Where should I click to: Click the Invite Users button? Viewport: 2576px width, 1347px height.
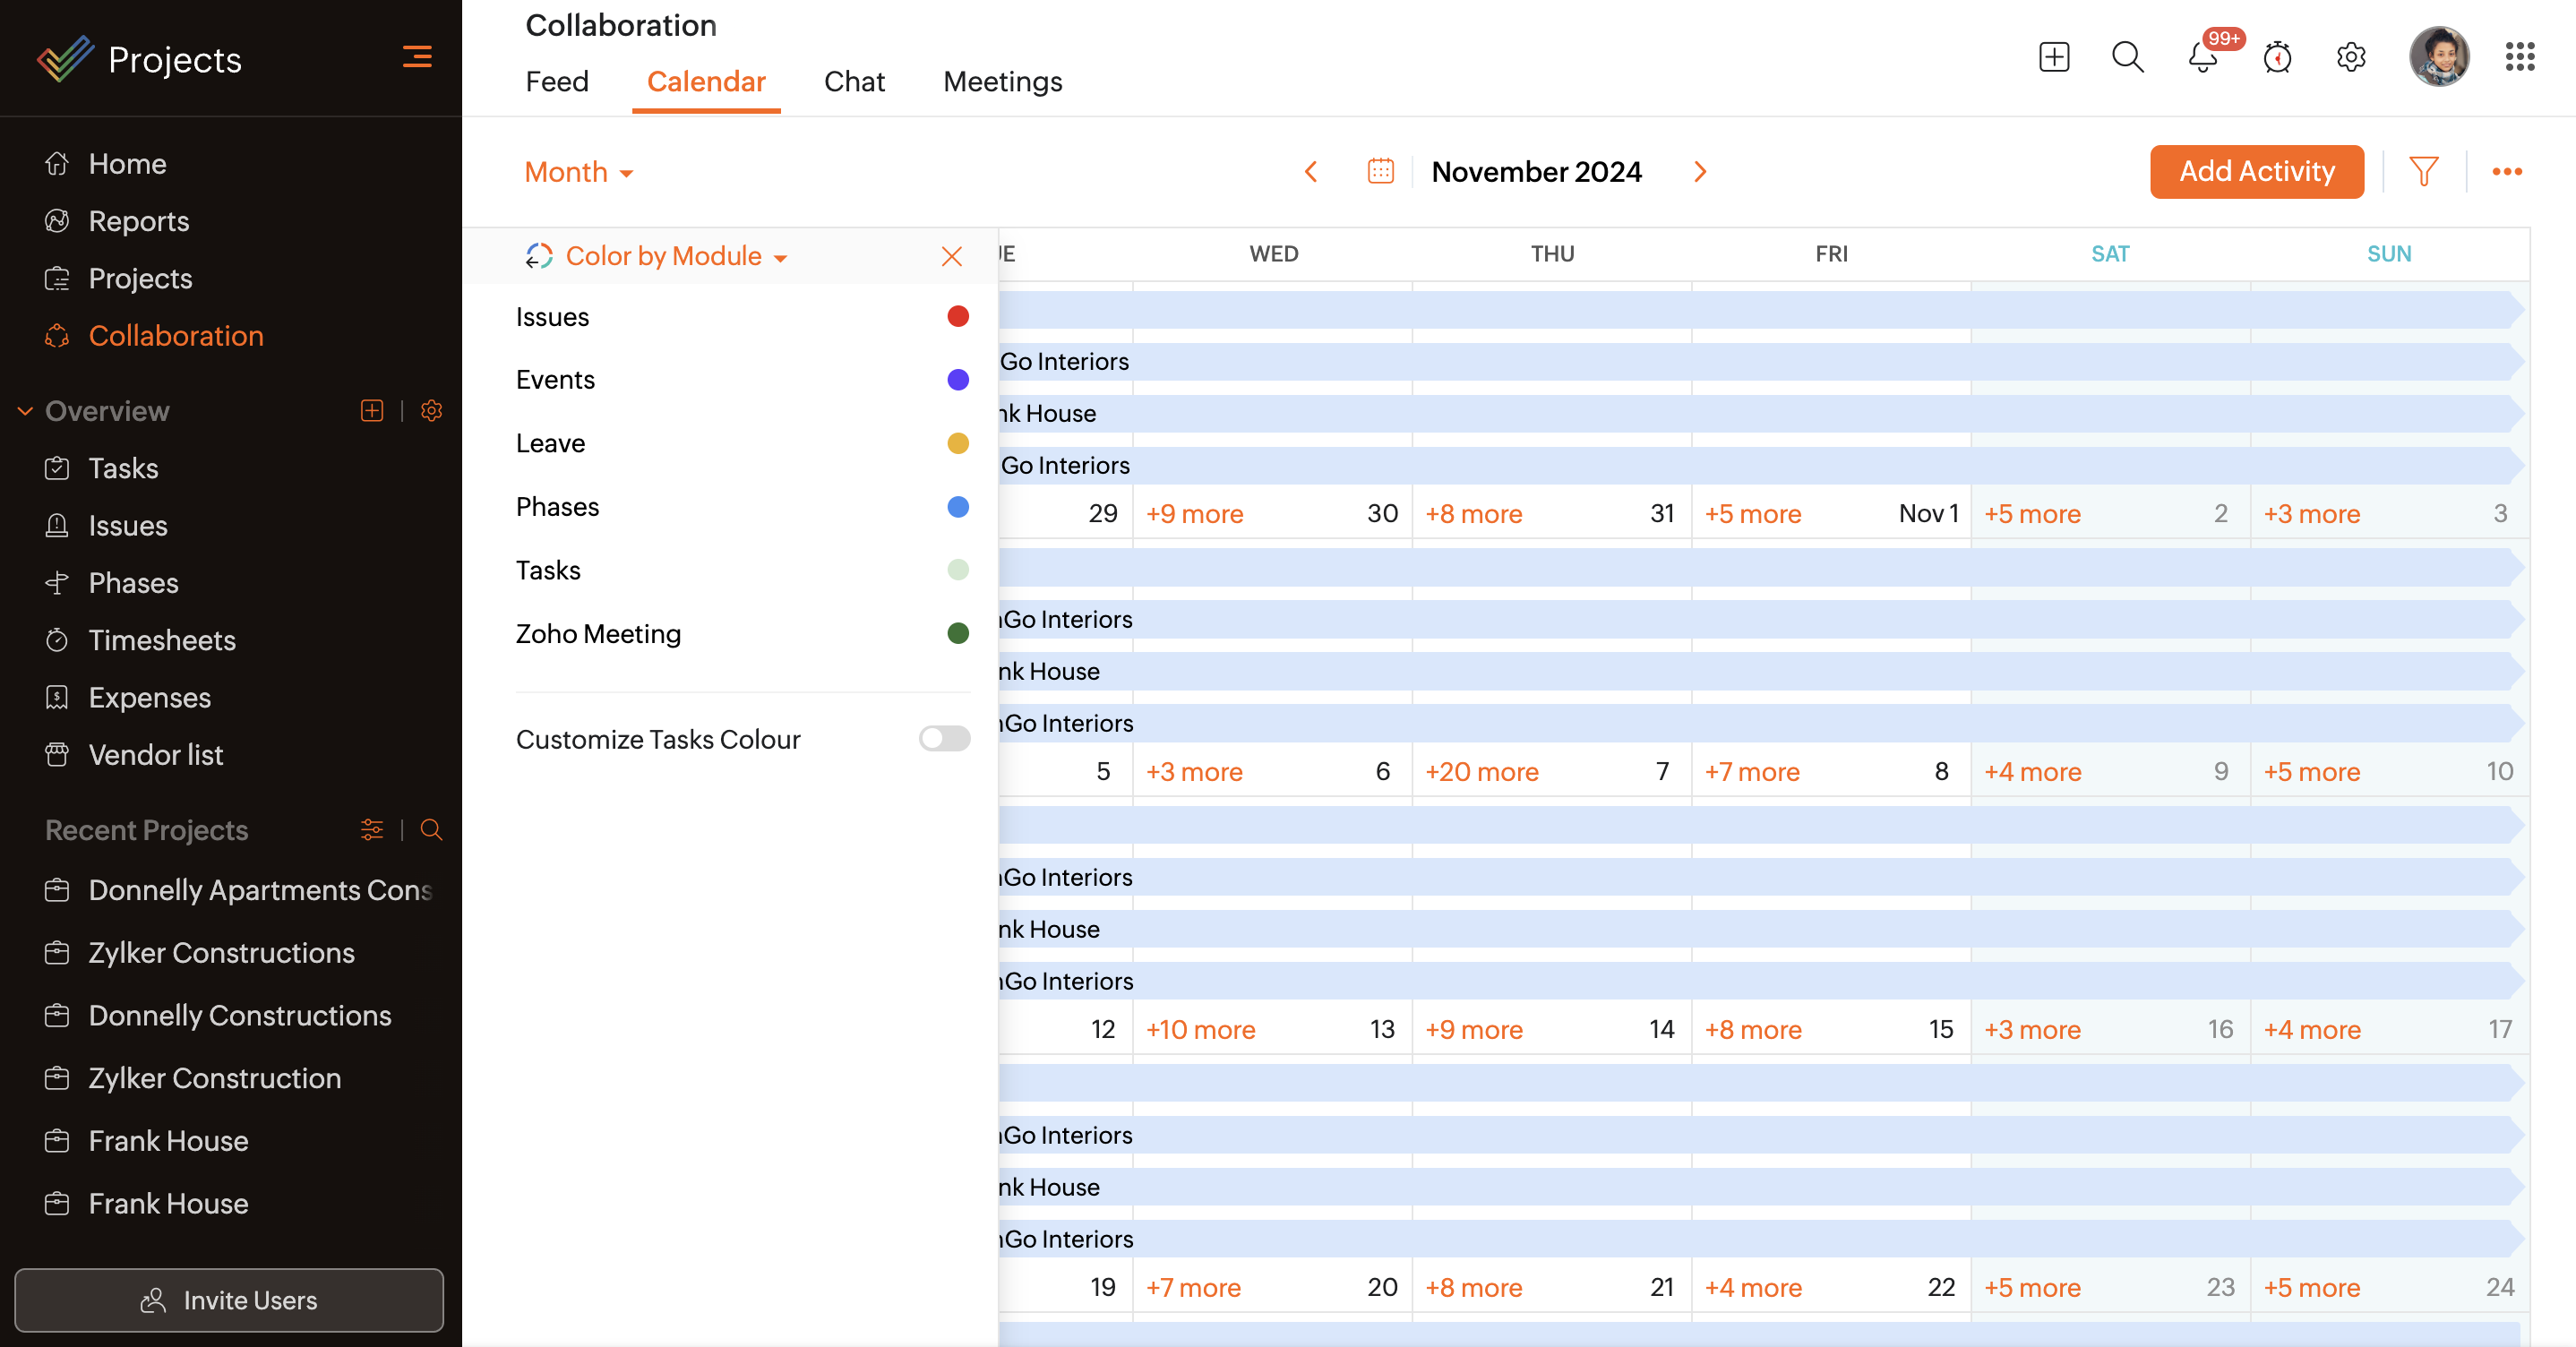point(229,1299)
